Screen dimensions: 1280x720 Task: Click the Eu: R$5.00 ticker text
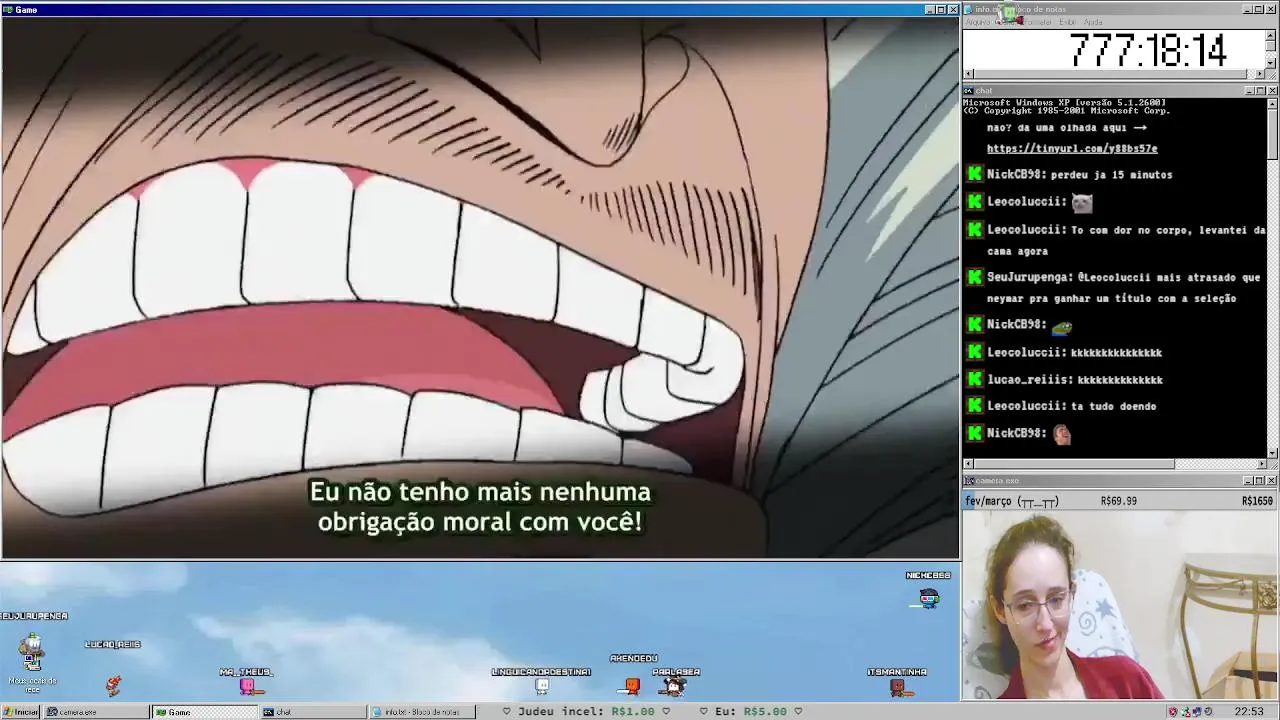tap(751, 712)
